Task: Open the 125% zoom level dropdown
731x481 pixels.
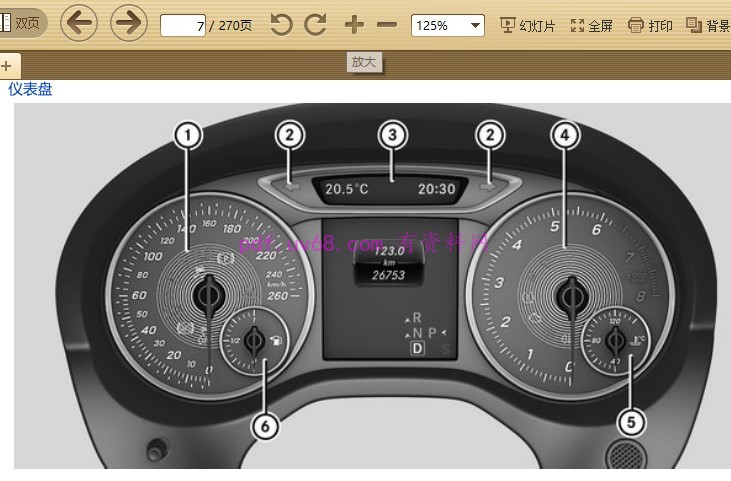Action: [x=446, y=25]
